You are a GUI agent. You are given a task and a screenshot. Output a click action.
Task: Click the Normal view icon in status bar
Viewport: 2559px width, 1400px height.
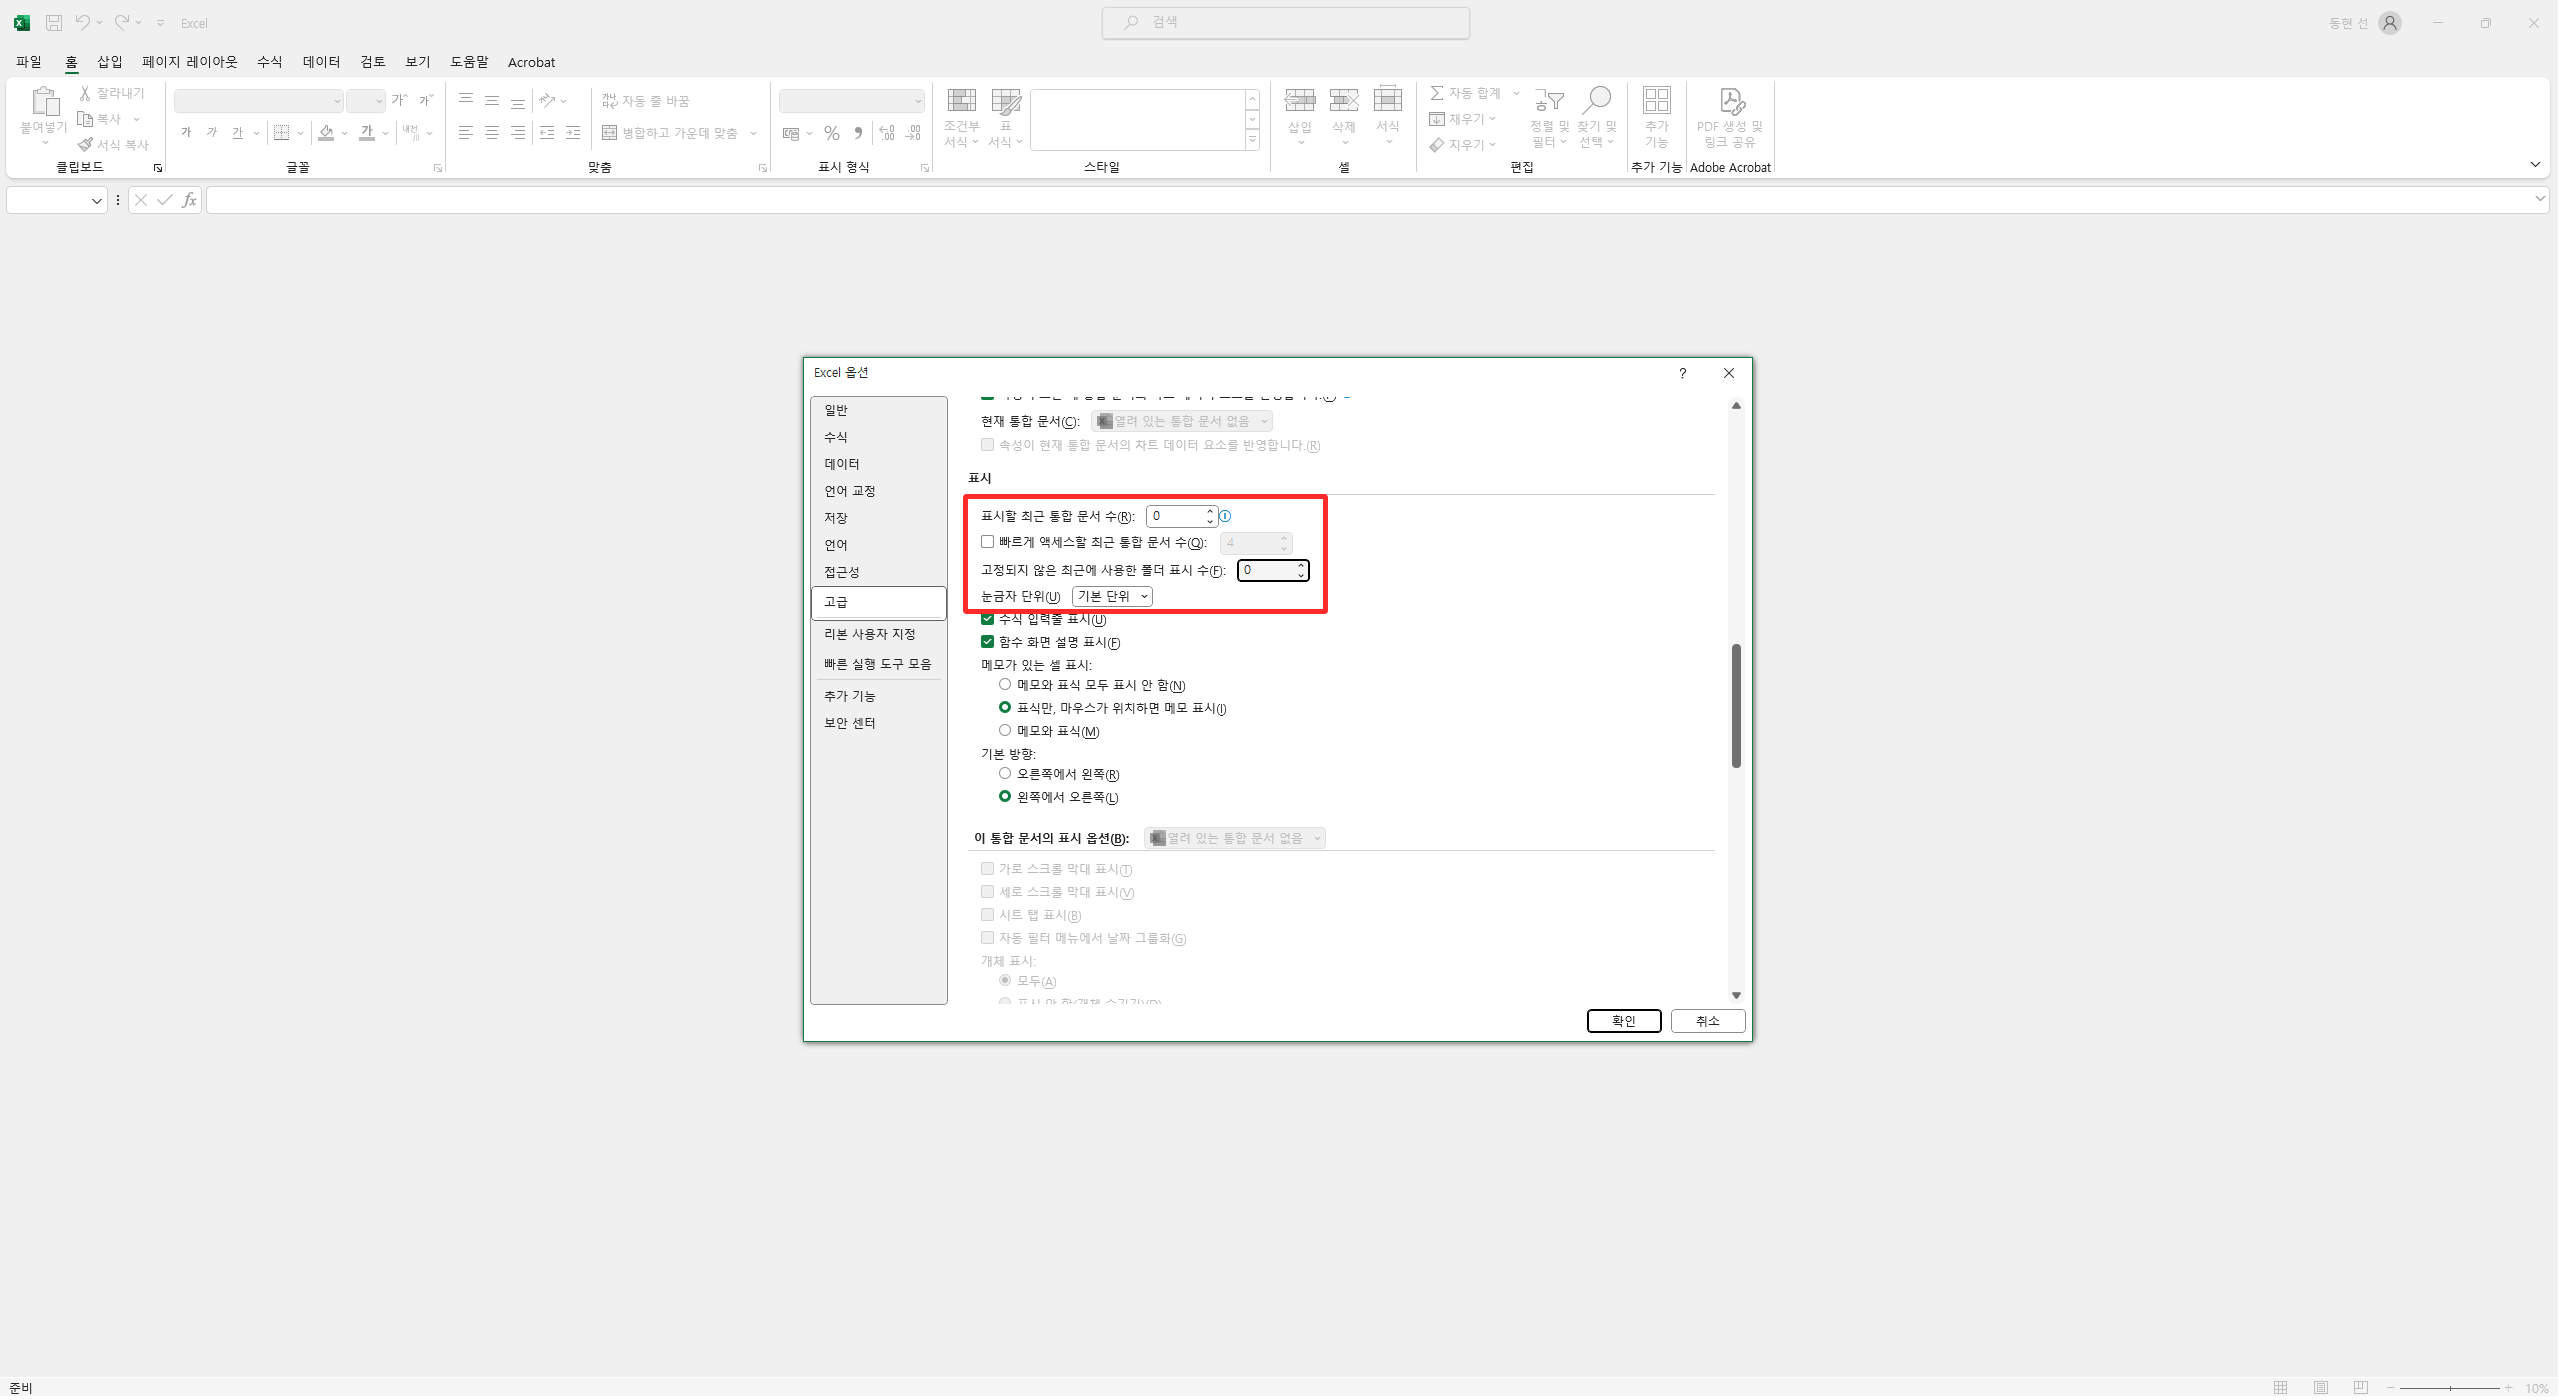(2280, 1387)
